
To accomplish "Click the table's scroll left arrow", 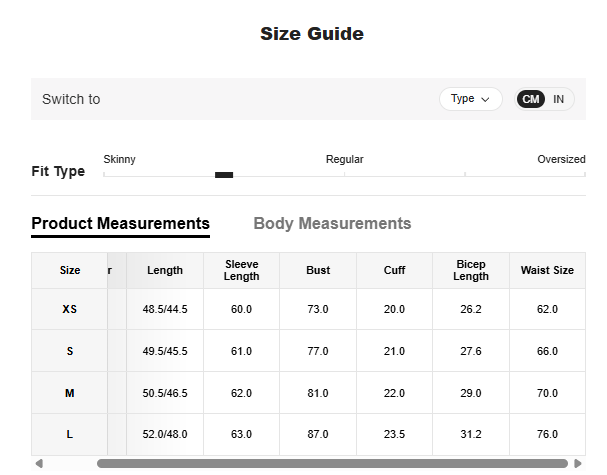I will point(38,464).
